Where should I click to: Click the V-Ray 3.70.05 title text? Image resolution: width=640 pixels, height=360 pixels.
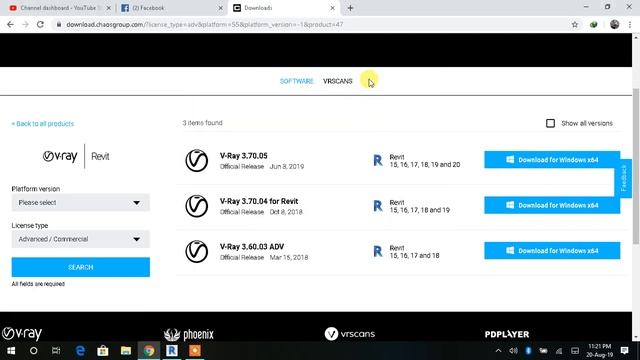244,156
